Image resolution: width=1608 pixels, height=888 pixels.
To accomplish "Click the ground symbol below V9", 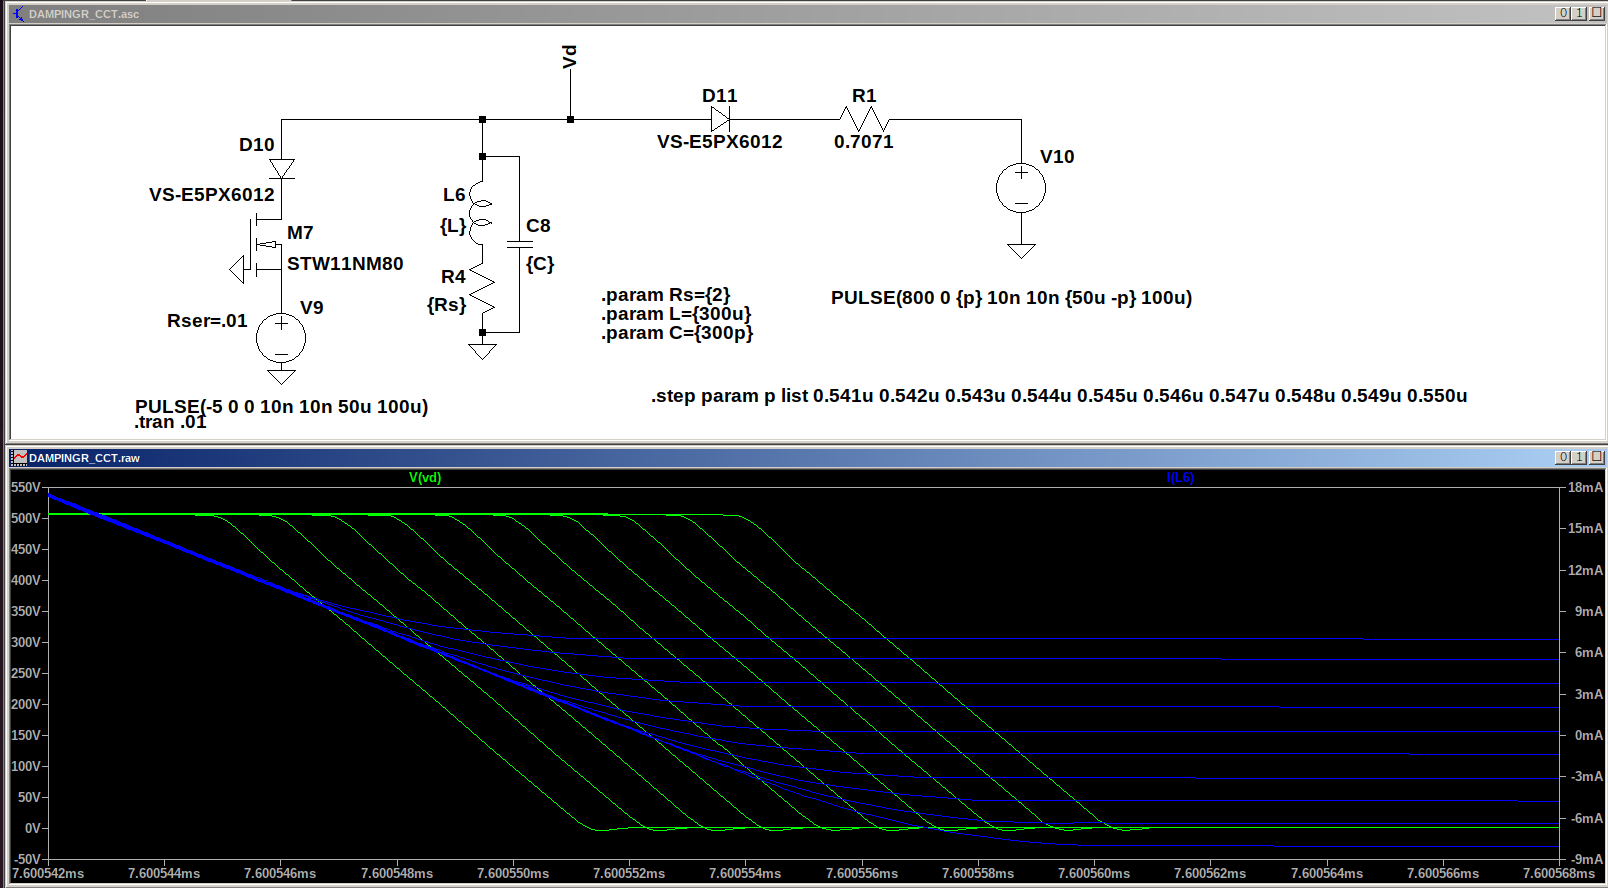I will point(281,377).
